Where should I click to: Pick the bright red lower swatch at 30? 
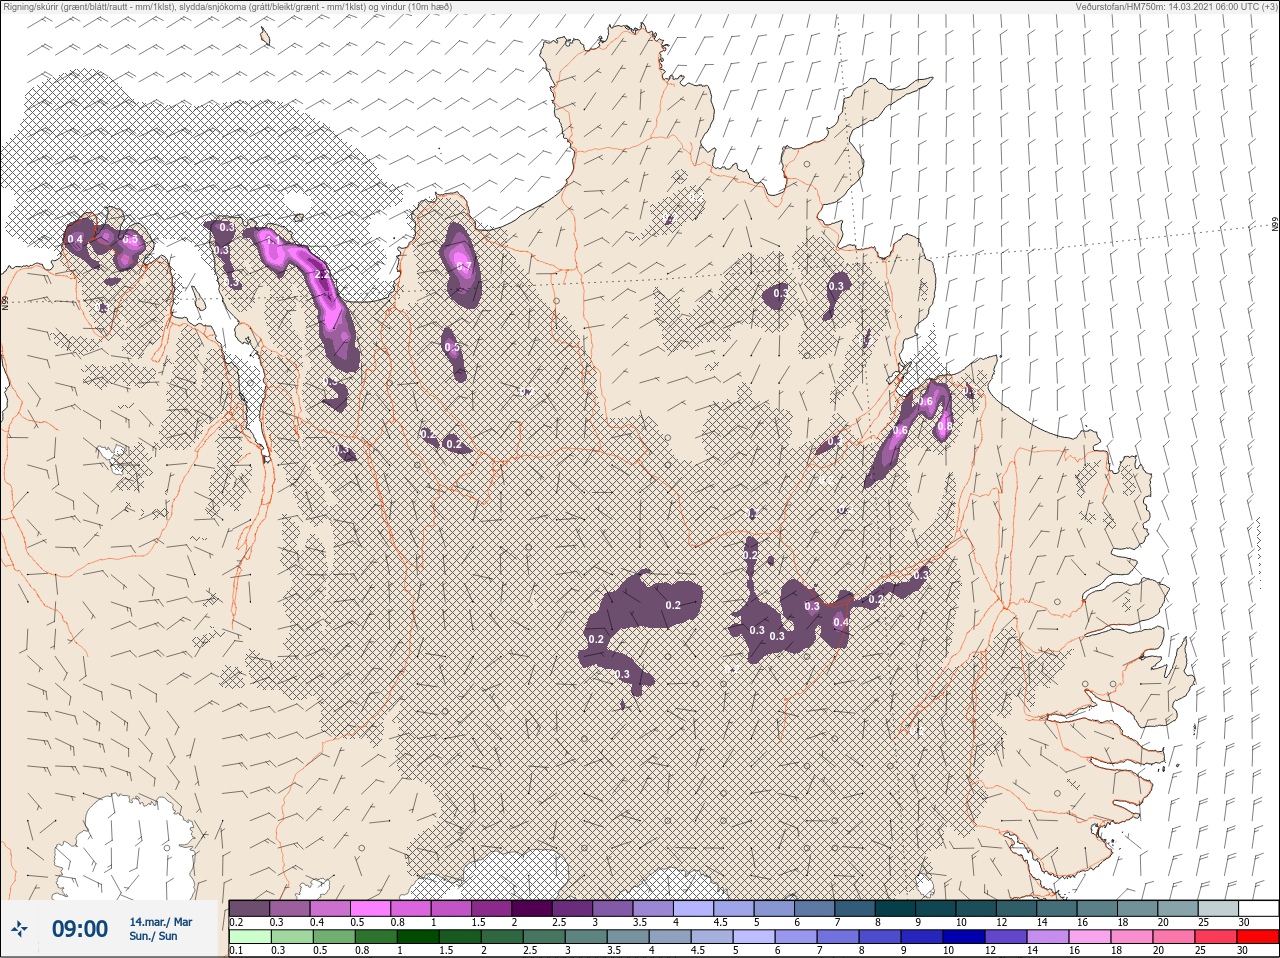click(1258, 937)
